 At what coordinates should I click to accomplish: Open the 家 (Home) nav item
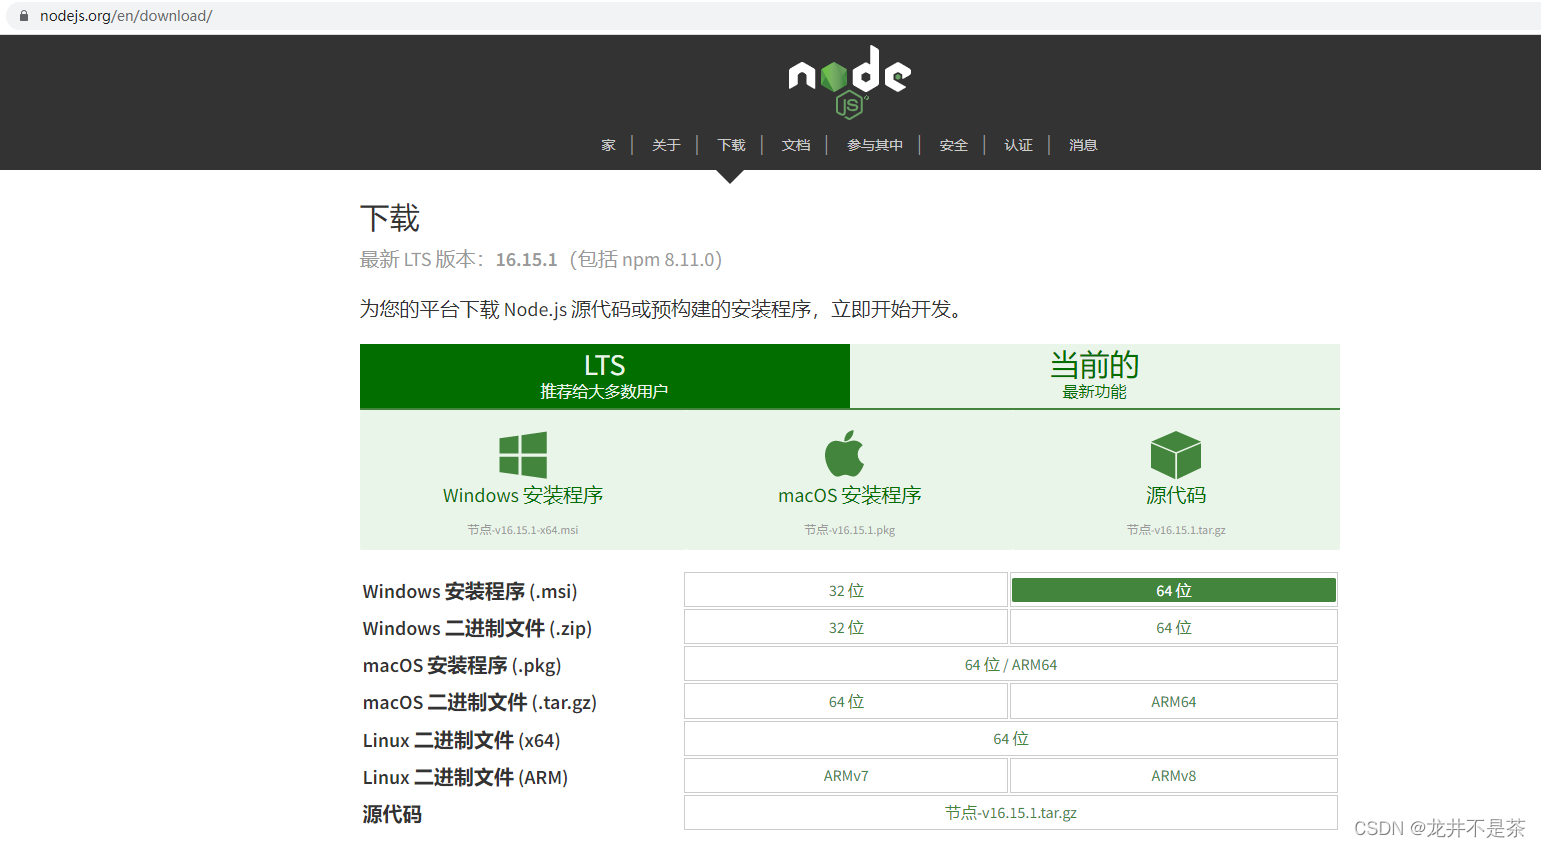(608, 145)
